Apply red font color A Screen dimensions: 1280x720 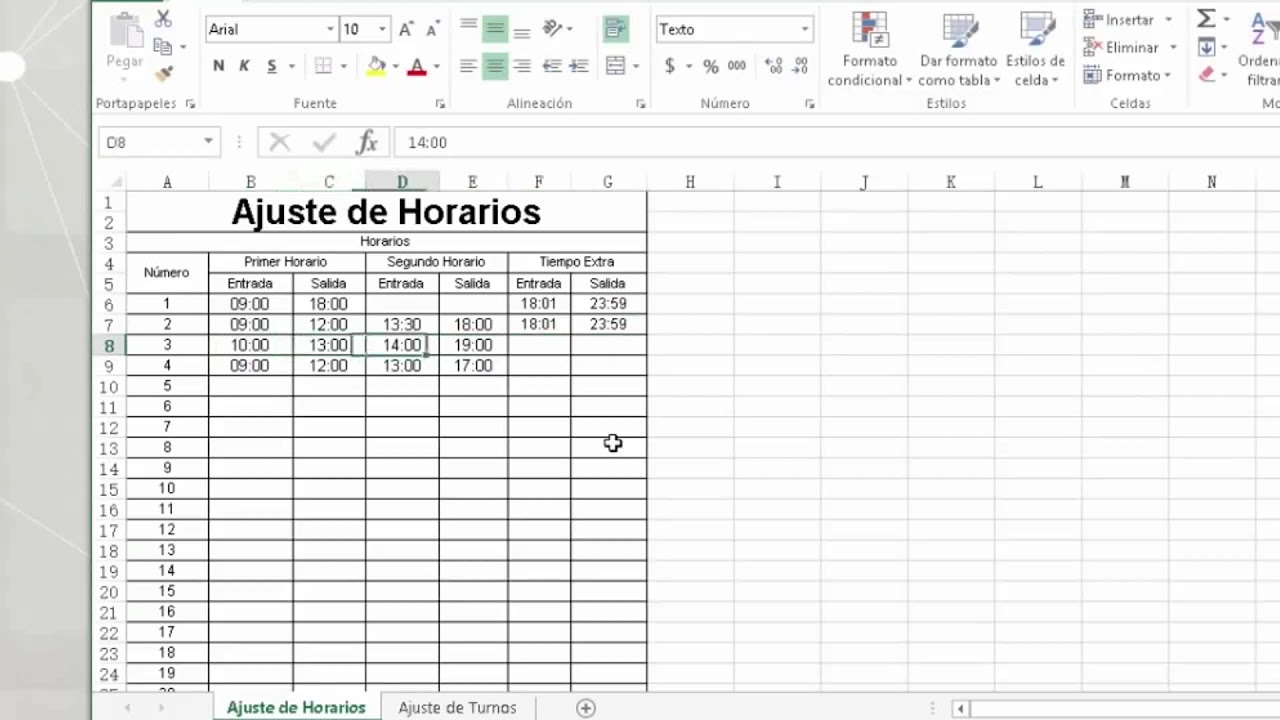point(417,66)
